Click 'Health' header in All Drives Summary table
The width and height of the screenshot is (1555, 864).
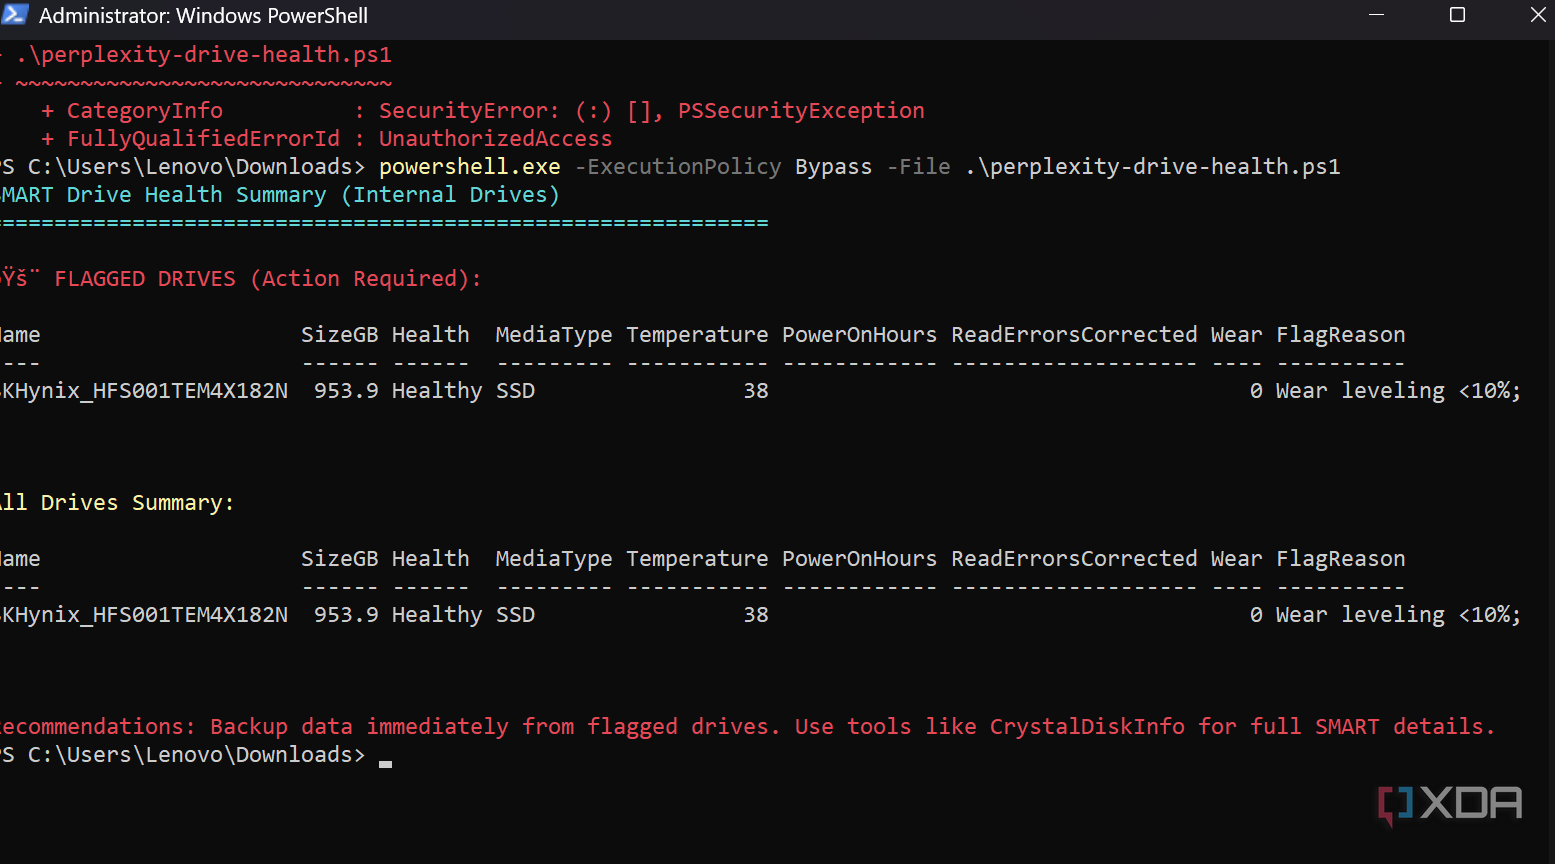click(x=430, y=559)
